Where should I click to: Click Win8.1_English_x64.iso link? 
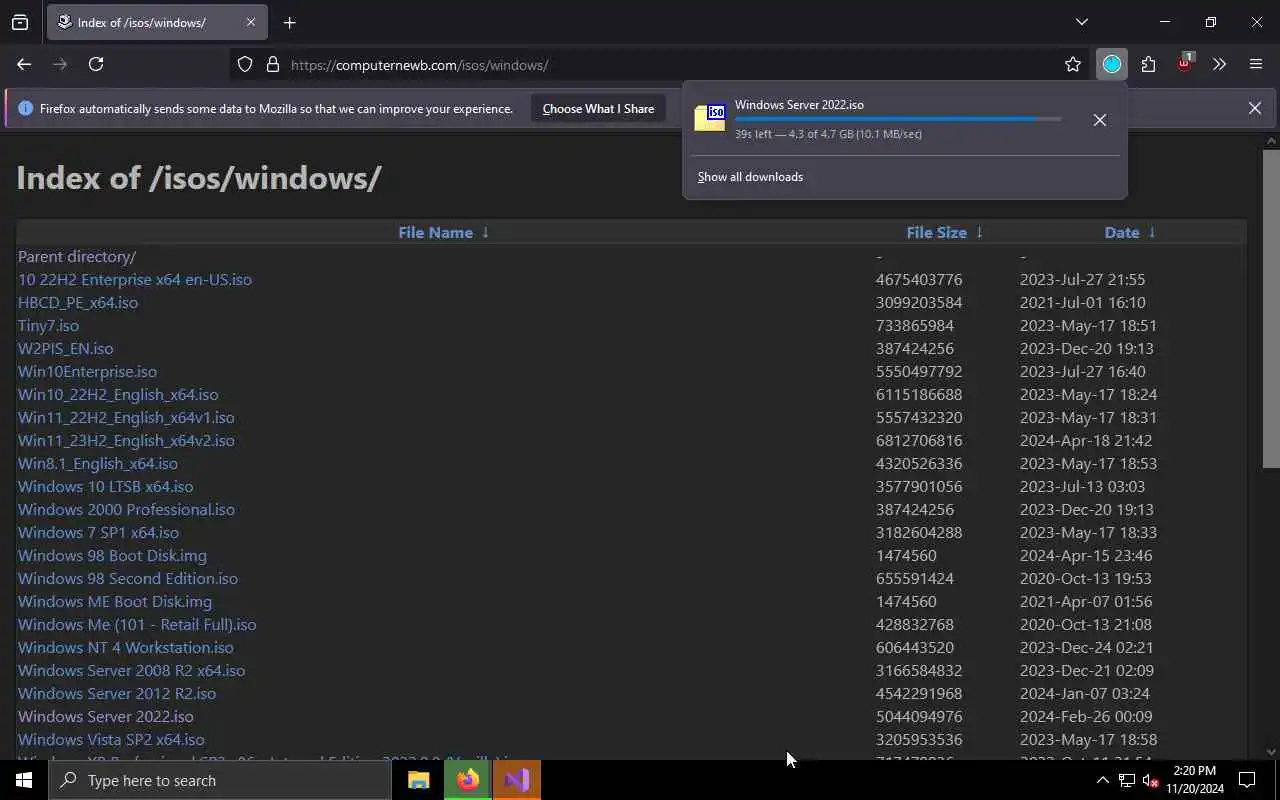tap(98, 464)
